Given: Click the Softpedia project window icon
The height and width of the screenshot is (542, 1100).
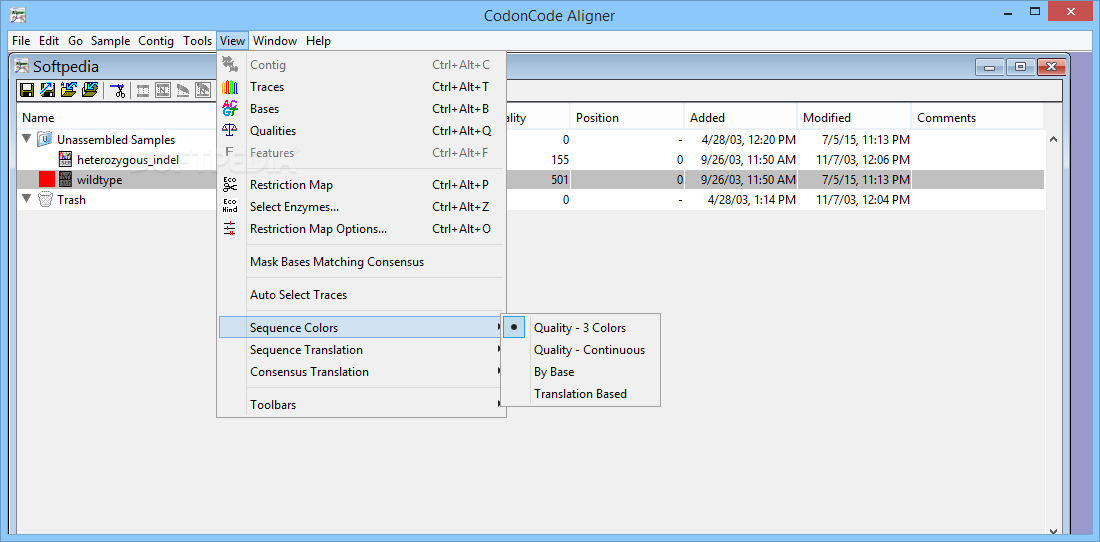Looking at the screenshot, I should 22,67.
